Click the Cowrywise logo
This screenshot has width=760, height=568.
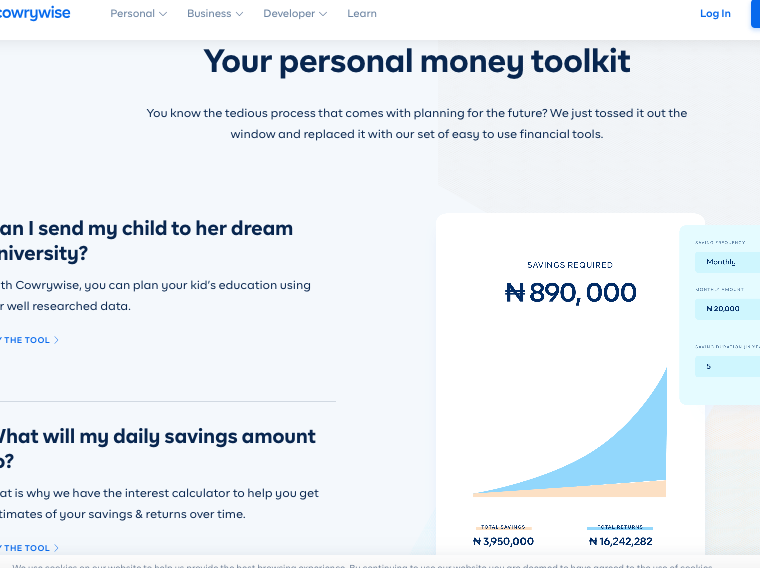pyautogui.click(x=35, y=13)
